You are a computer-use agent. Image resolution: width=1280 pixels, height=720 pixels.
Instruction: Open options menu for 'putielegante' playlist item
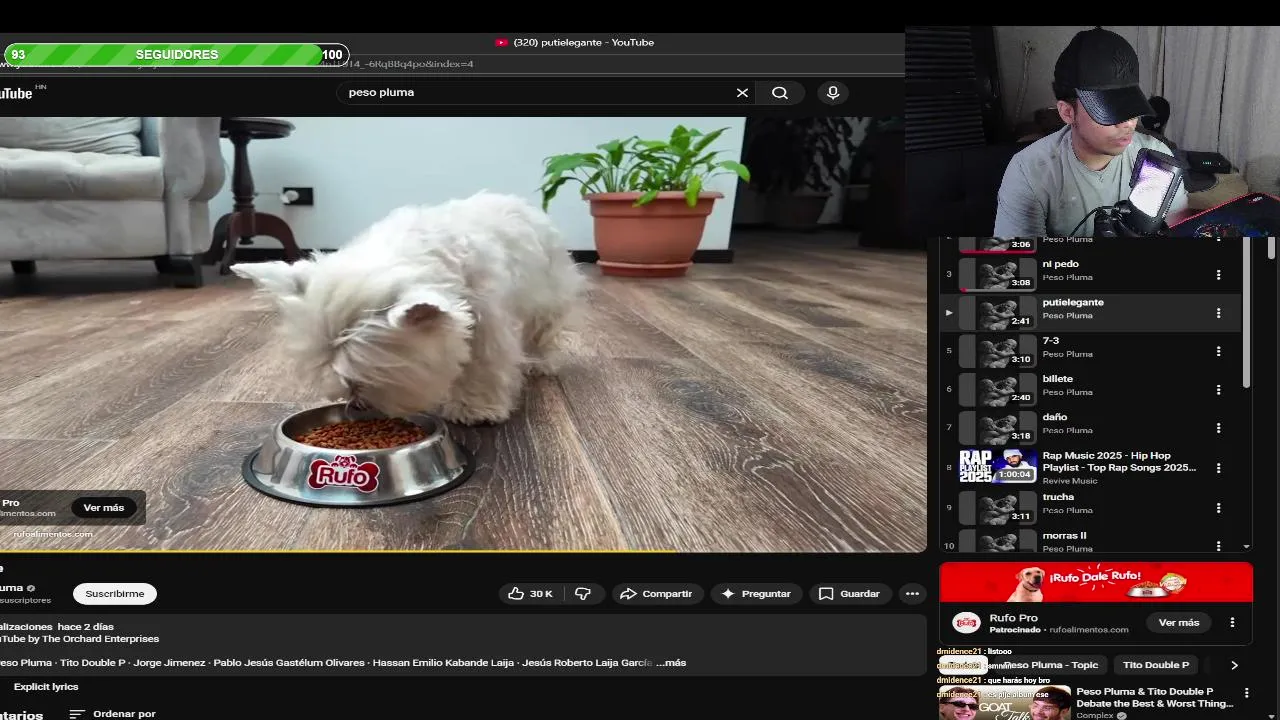click(1218, 313)
